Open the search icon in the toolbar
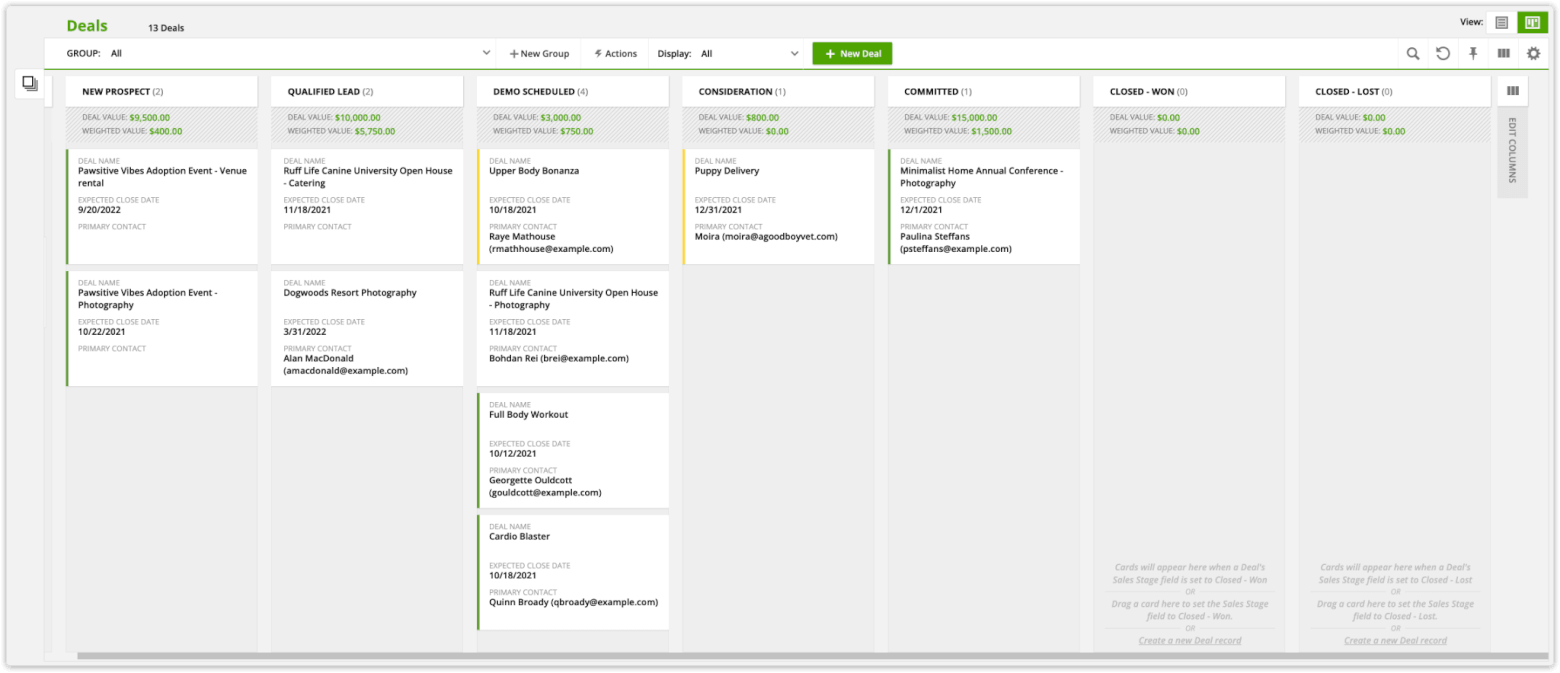Viewport: 1560px width, 673px height. (x=1412, y=53)
